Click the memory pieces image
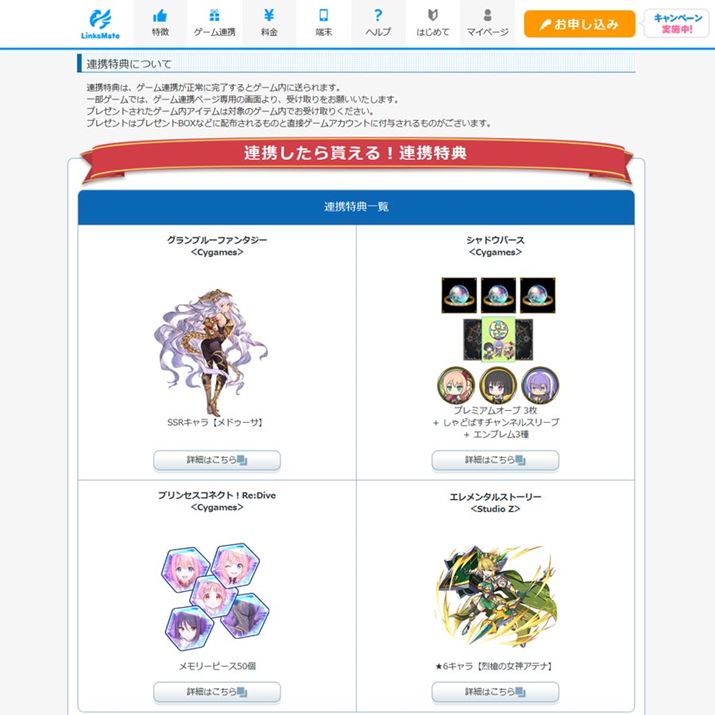The width and height of the screenshot is (715, 715). point(215,596)
